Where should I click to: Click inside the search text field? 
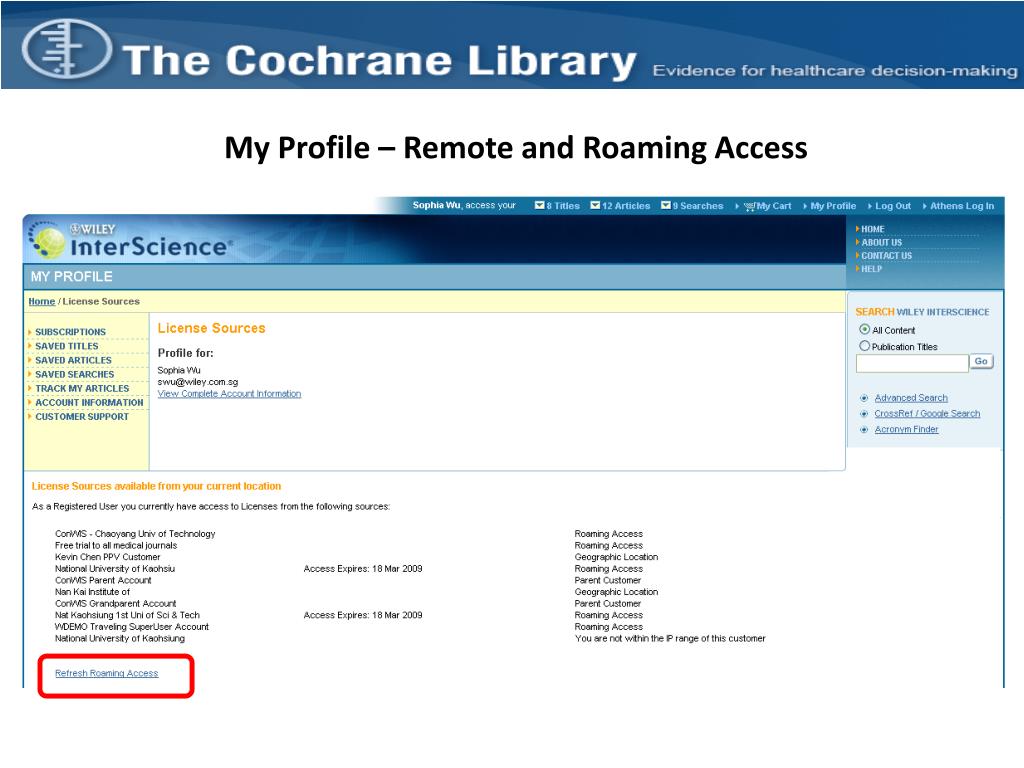[x=912, y=362]
